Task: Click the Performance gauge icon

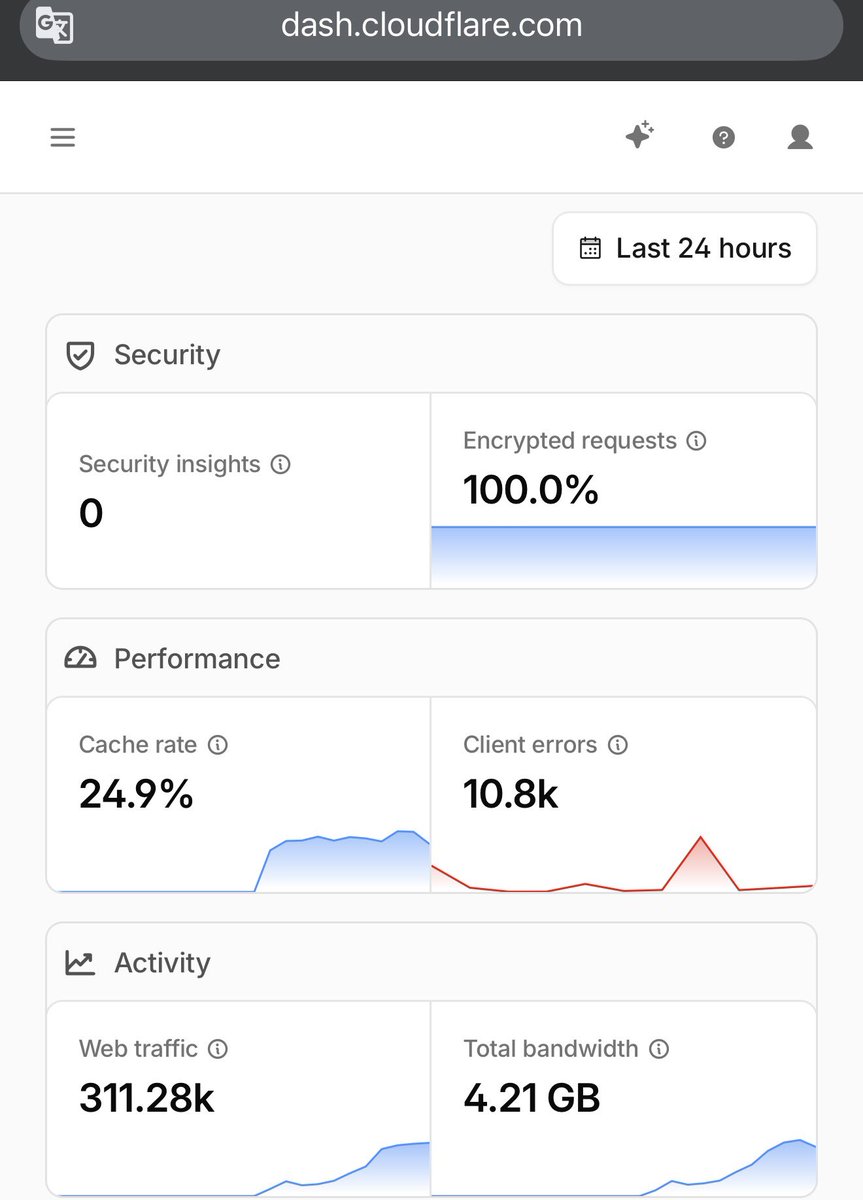Action: point(80,658)
